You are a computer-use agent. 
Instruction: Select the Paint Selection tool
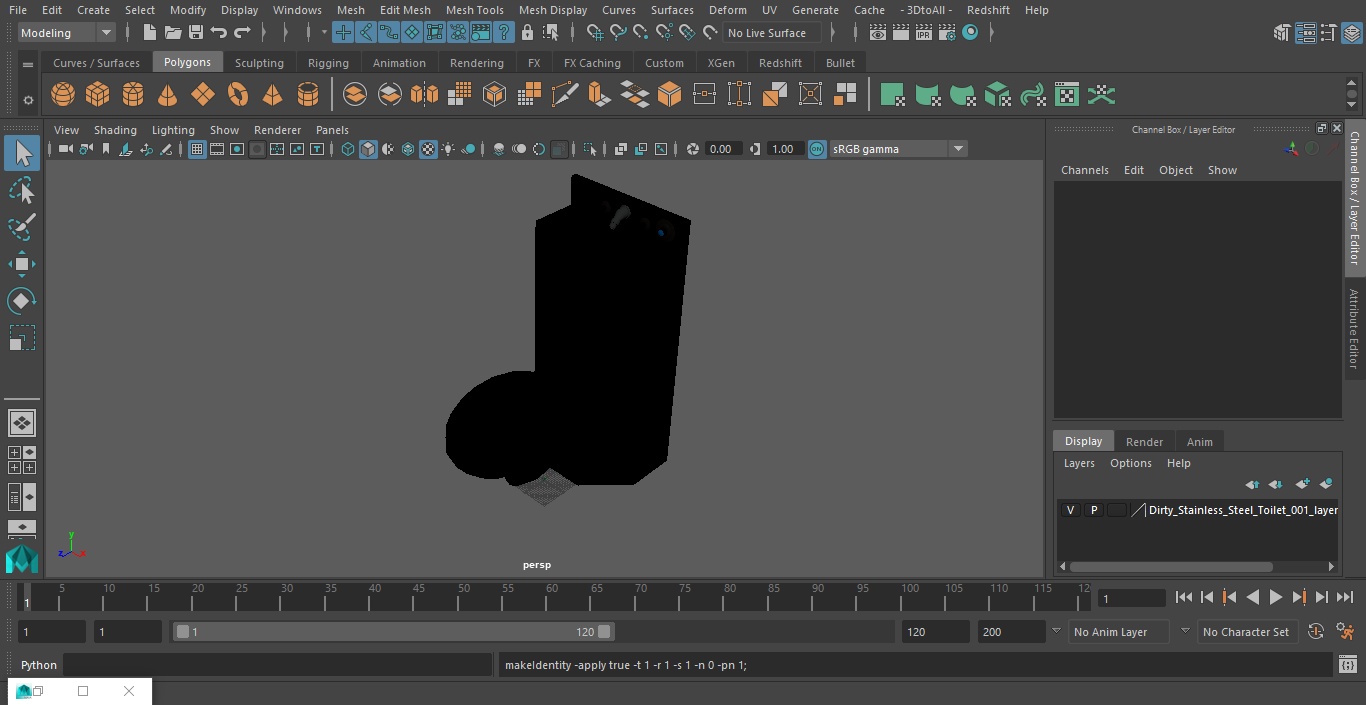point(21,227)
